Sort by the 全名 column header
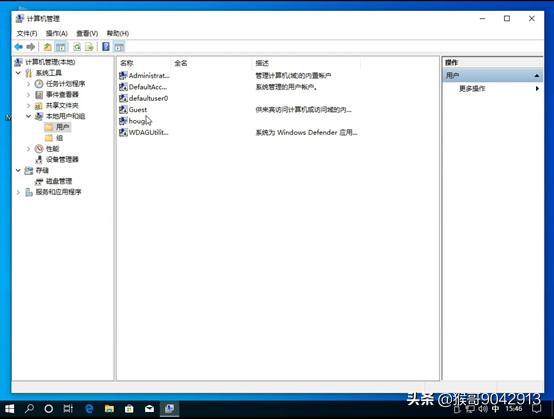The height and width of the screenshot is (419, 554). [x=212, y=63]
